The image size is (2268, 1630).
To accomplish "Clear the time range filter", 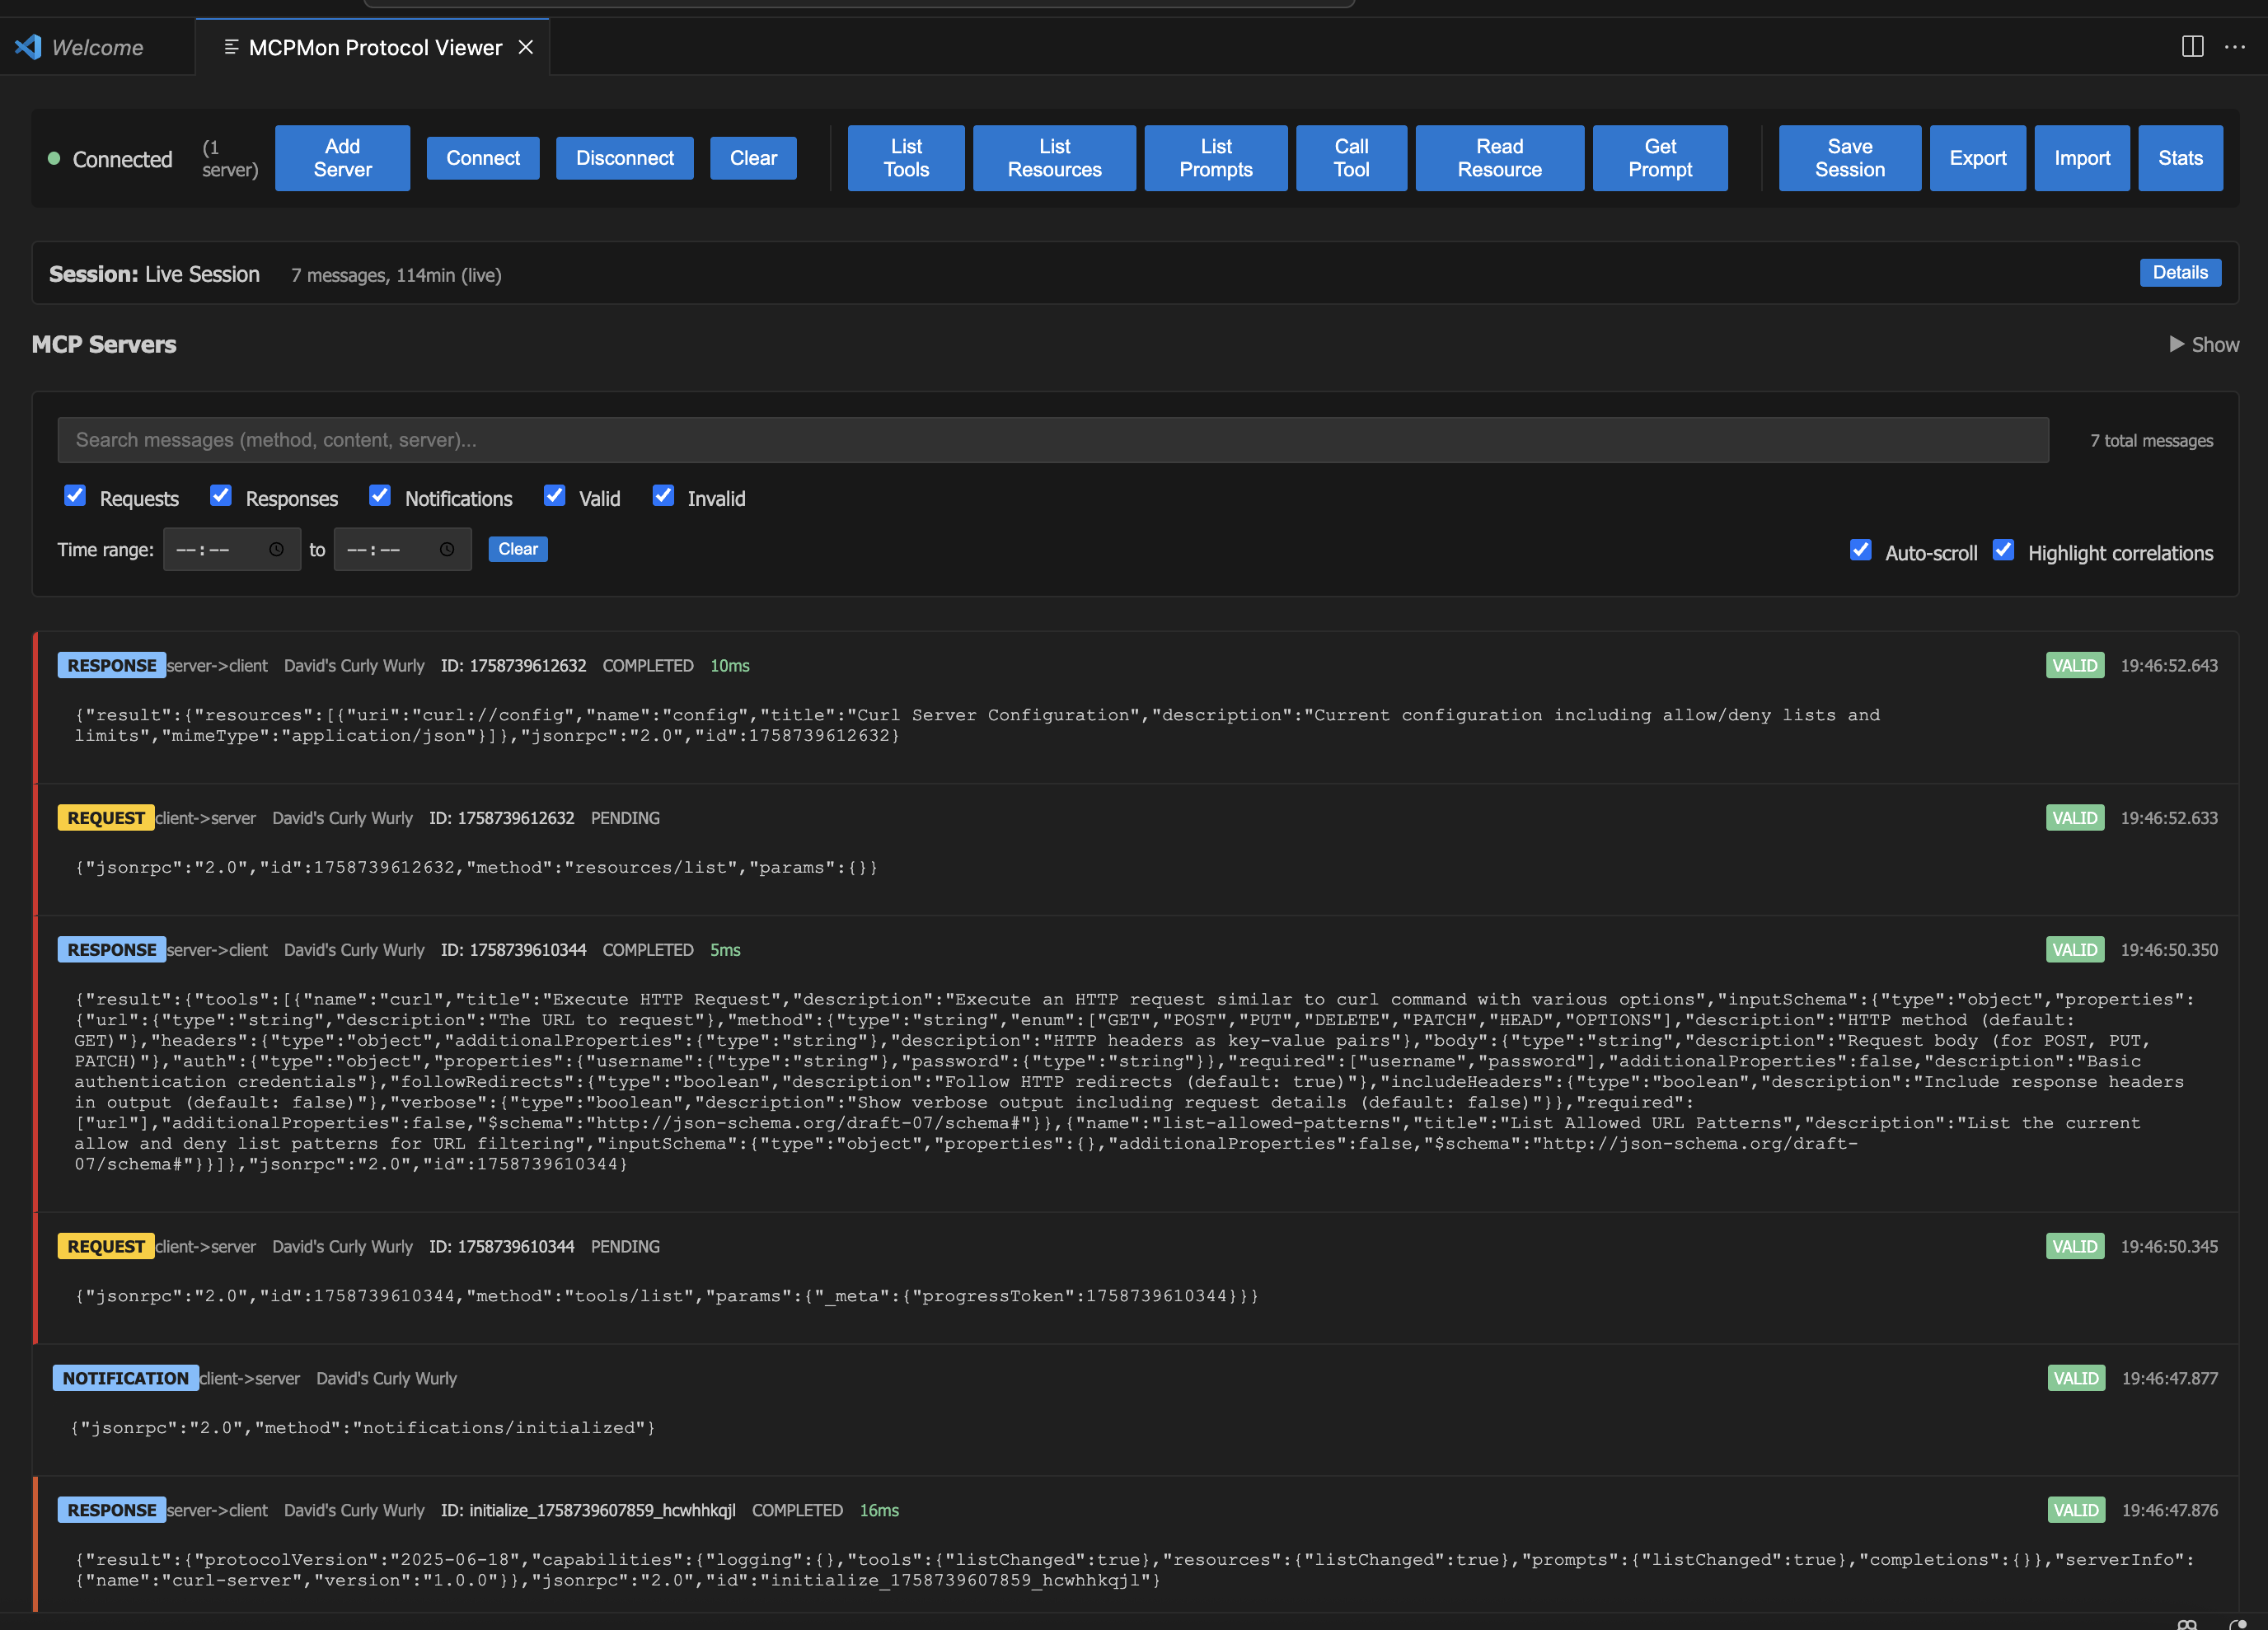I will [x=517, y=549].
